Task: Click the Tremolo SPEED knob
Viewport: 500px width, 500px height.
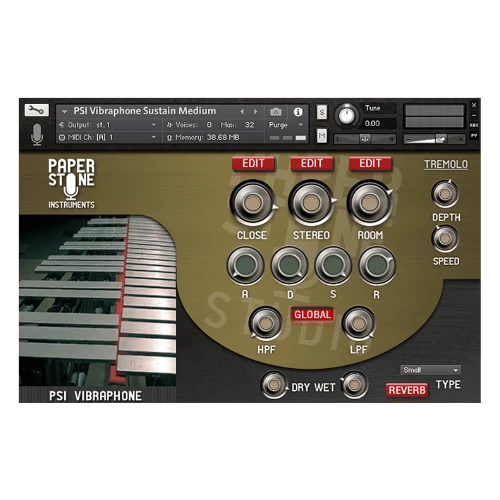Action: click(445, 239)
